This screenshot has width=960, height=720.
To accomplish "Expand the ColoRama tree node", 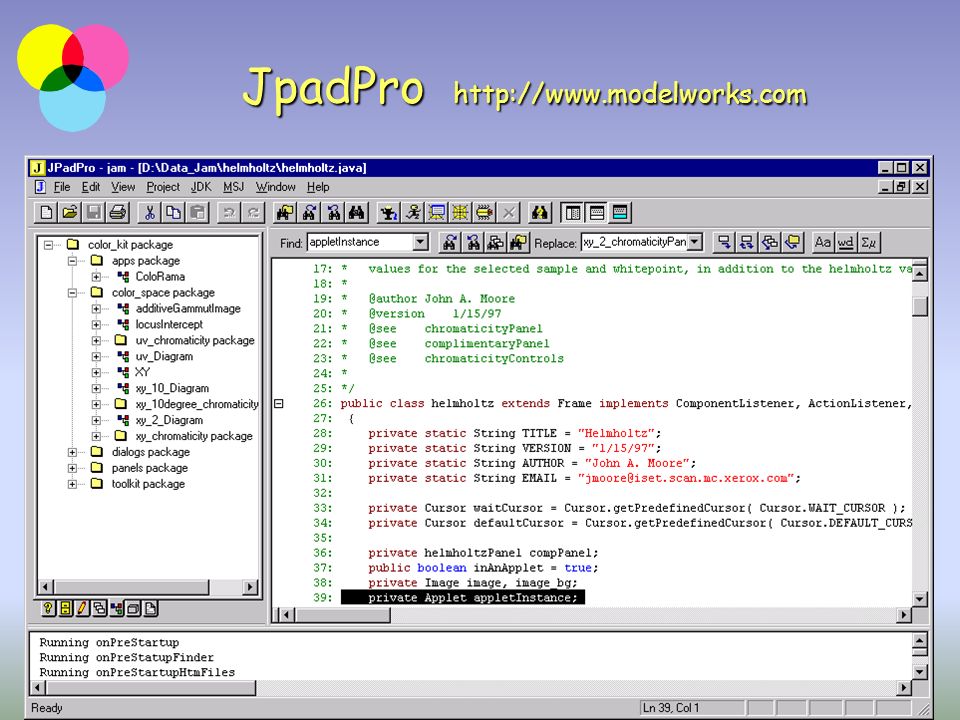I will pos(96,277).
